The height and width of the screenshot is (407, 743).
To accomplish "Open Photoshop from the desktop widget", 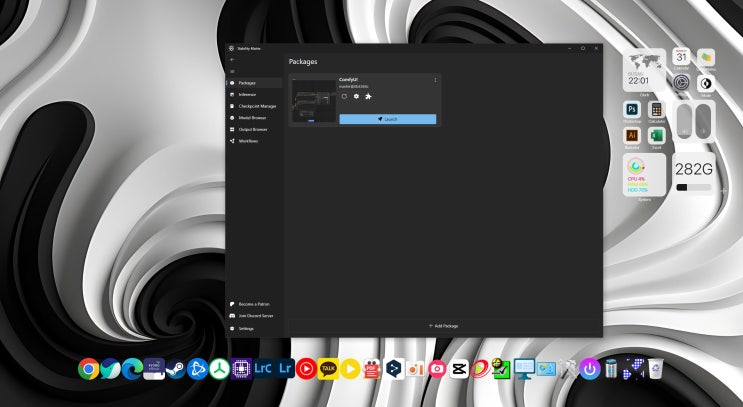I will pos(632,109).
